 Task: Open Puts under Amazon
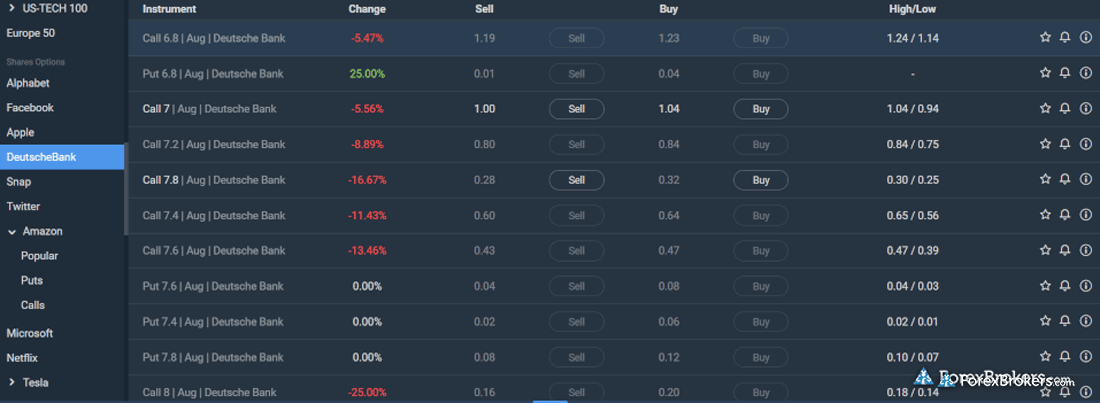pos(32,281)
